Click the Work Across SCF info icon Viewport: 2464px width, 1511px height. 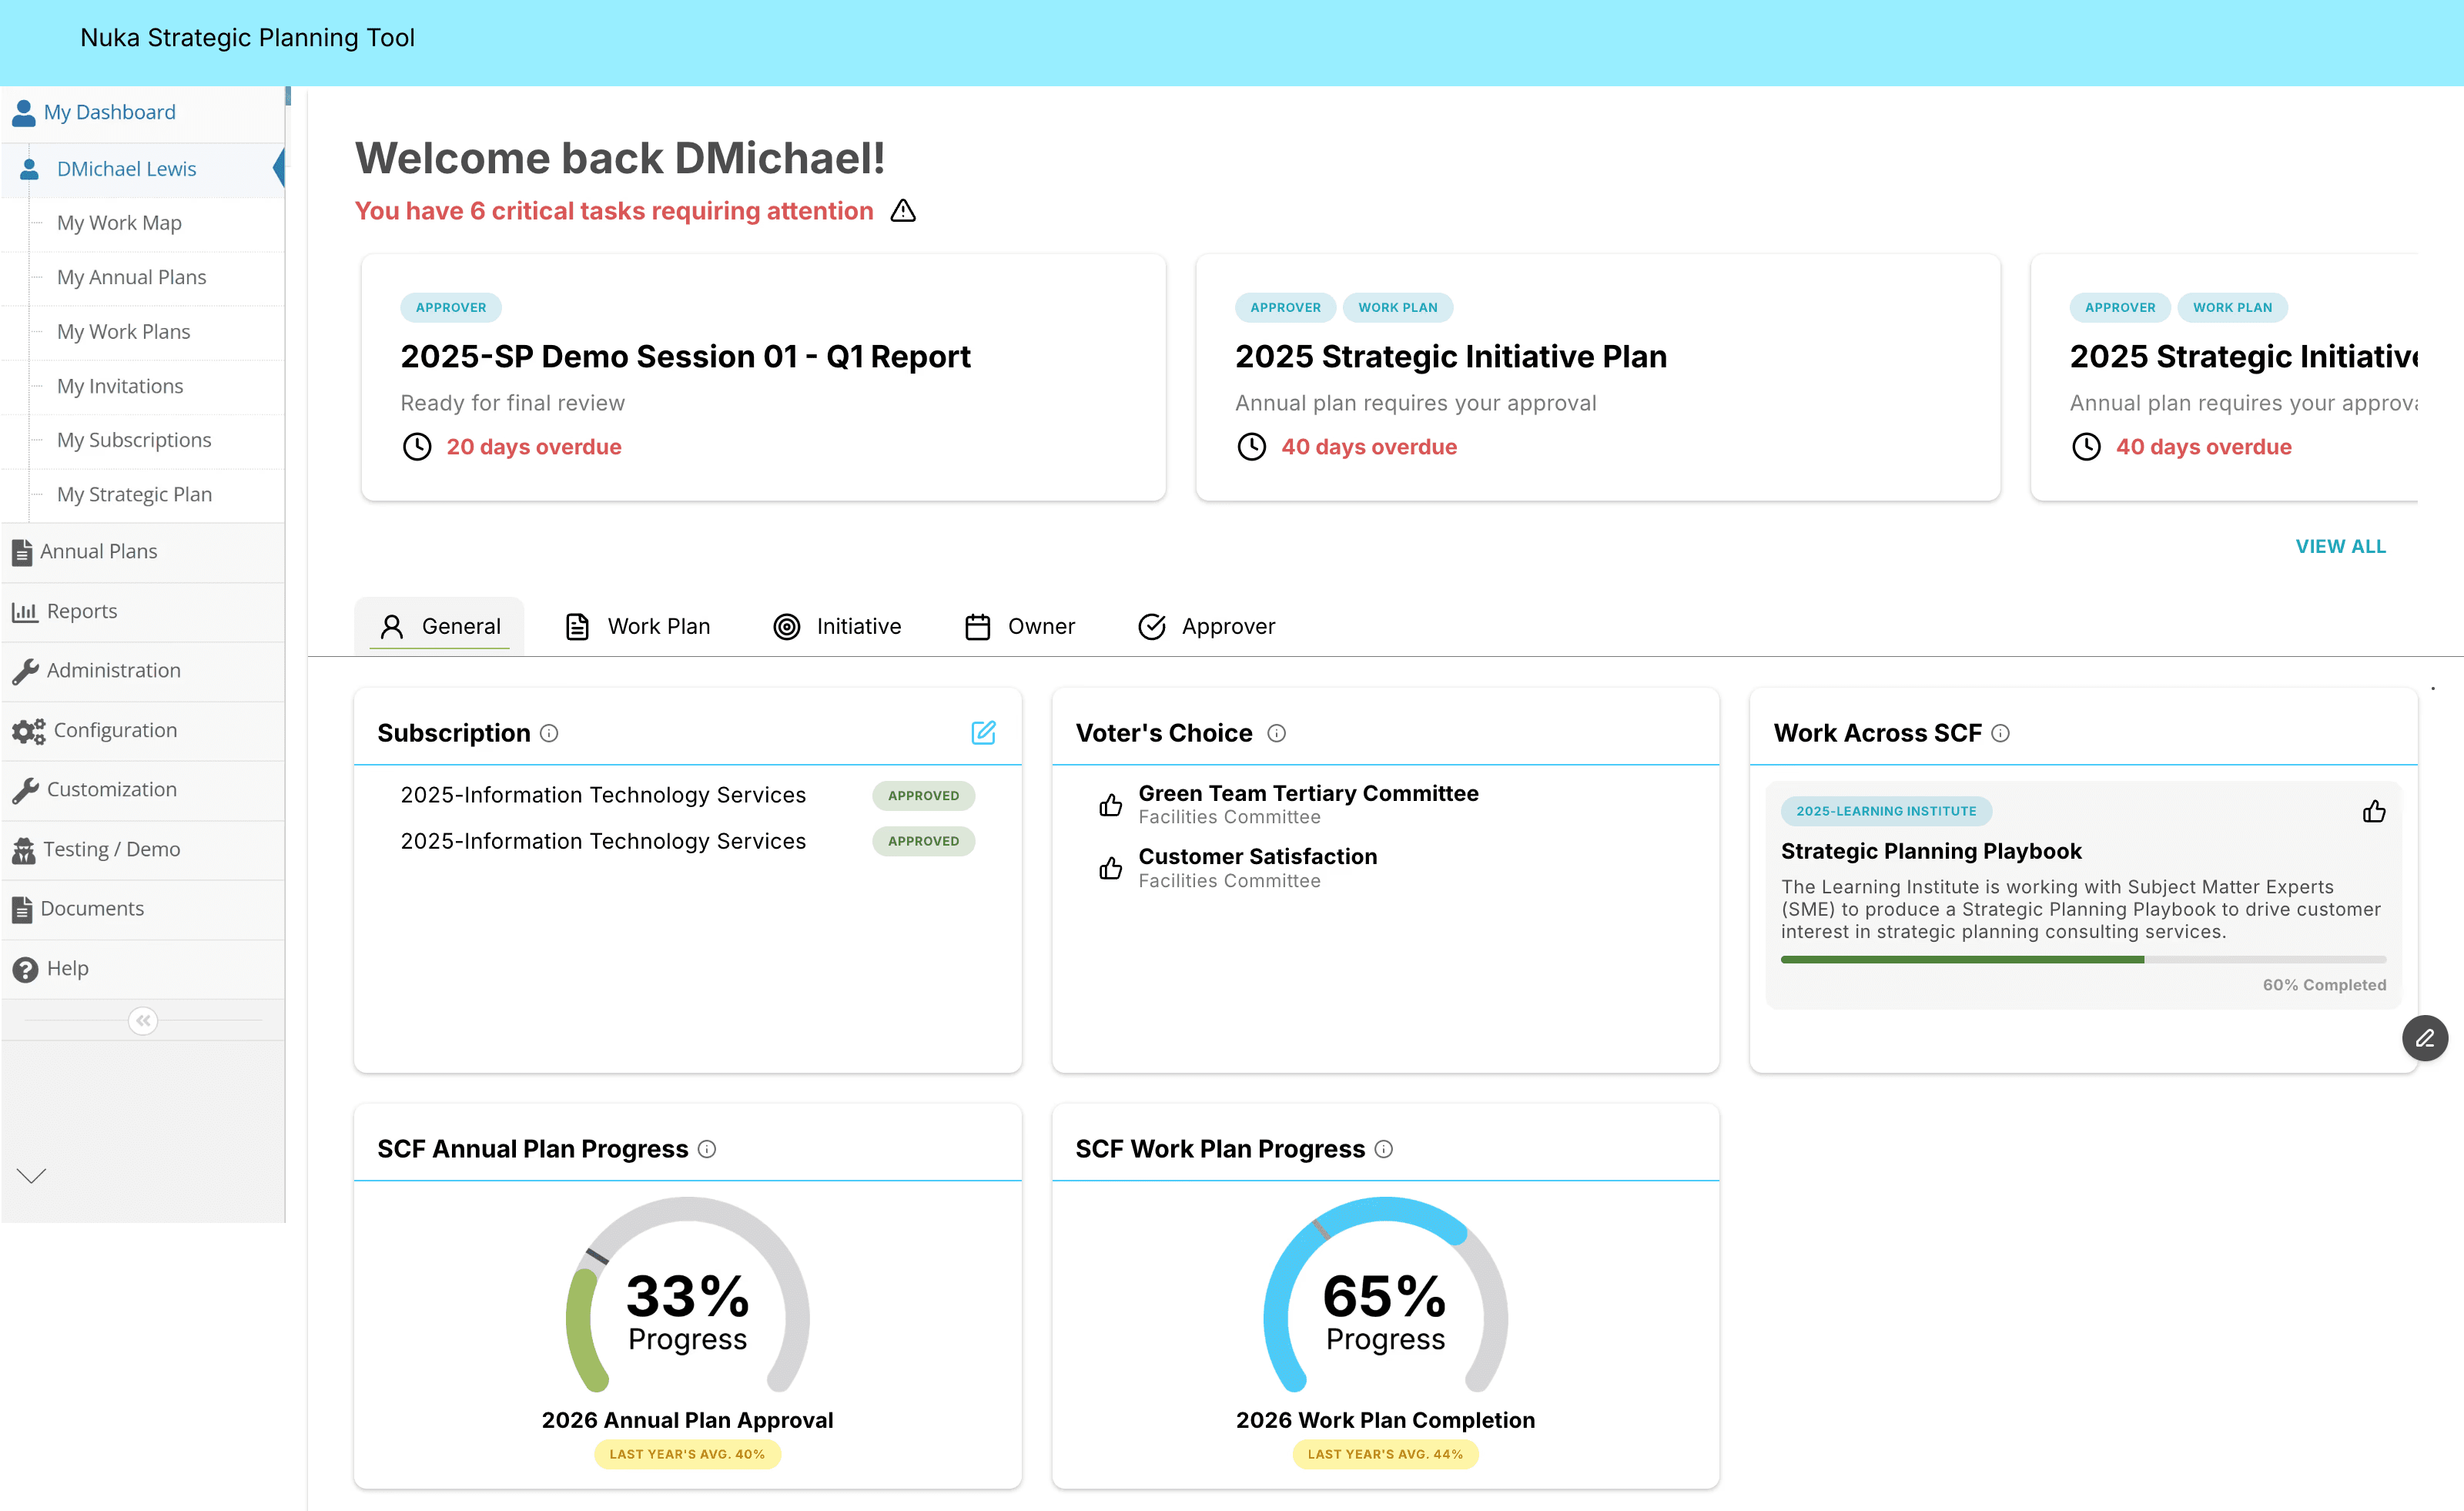click(x=2000, y=733)
